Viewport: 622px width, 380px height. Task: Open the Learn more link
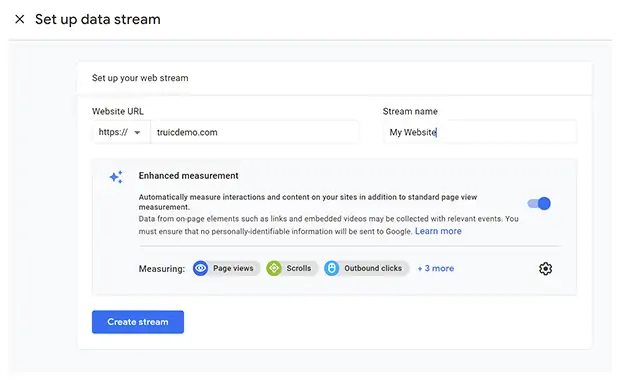438,231
